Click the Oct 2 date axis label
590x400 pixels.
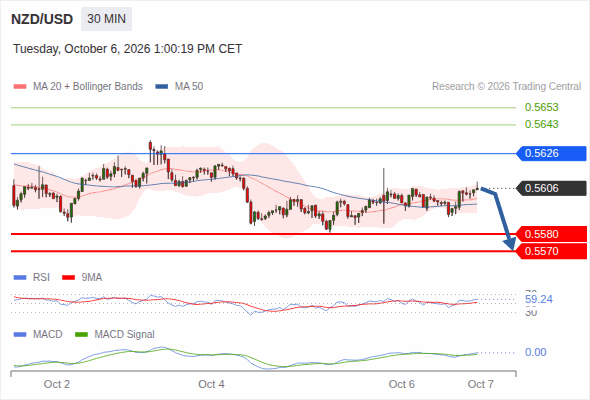tap(57, 384)
